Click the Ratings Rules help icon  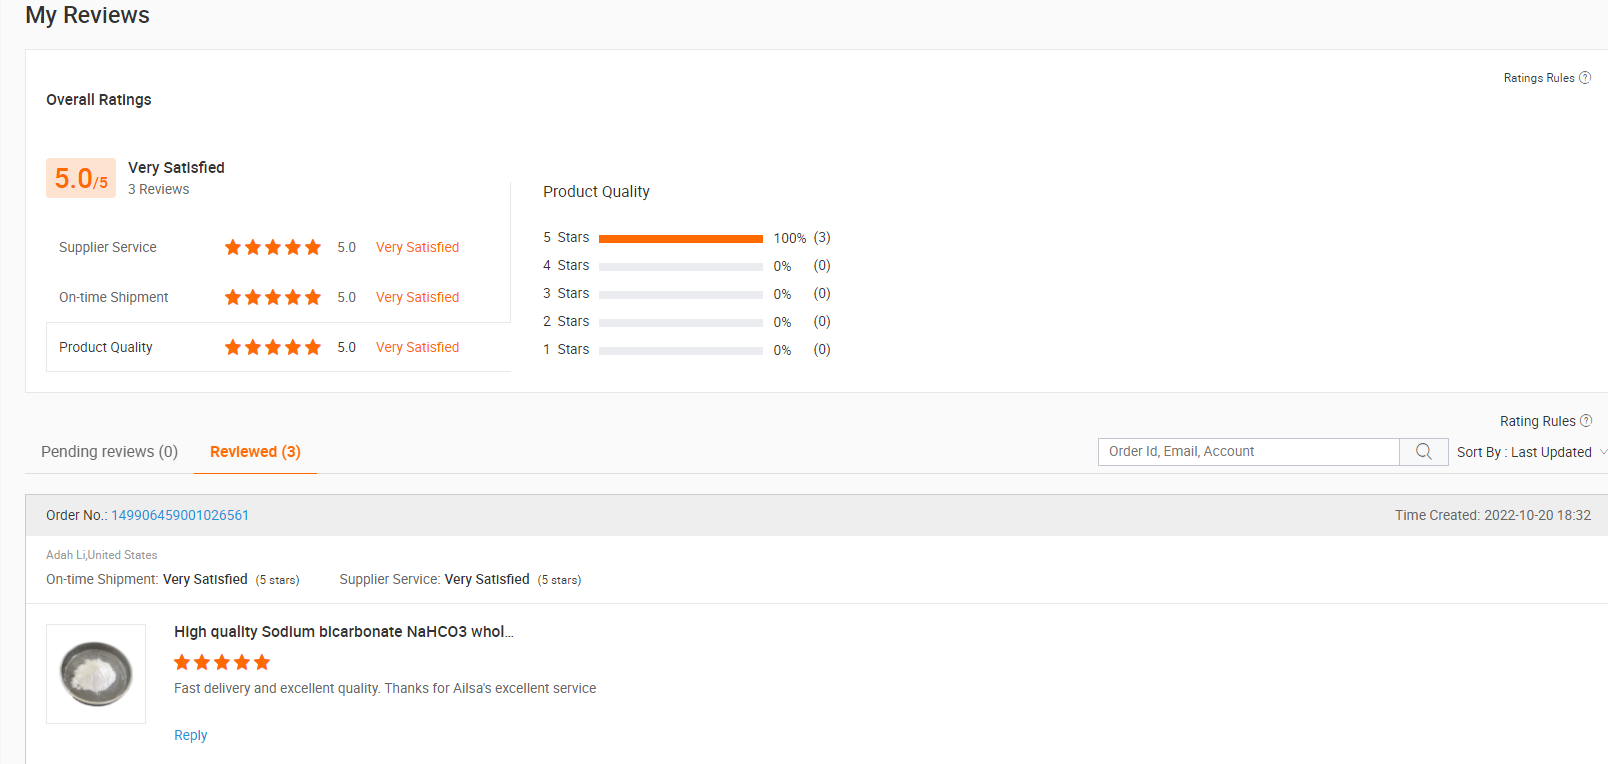pos(1585,78)
